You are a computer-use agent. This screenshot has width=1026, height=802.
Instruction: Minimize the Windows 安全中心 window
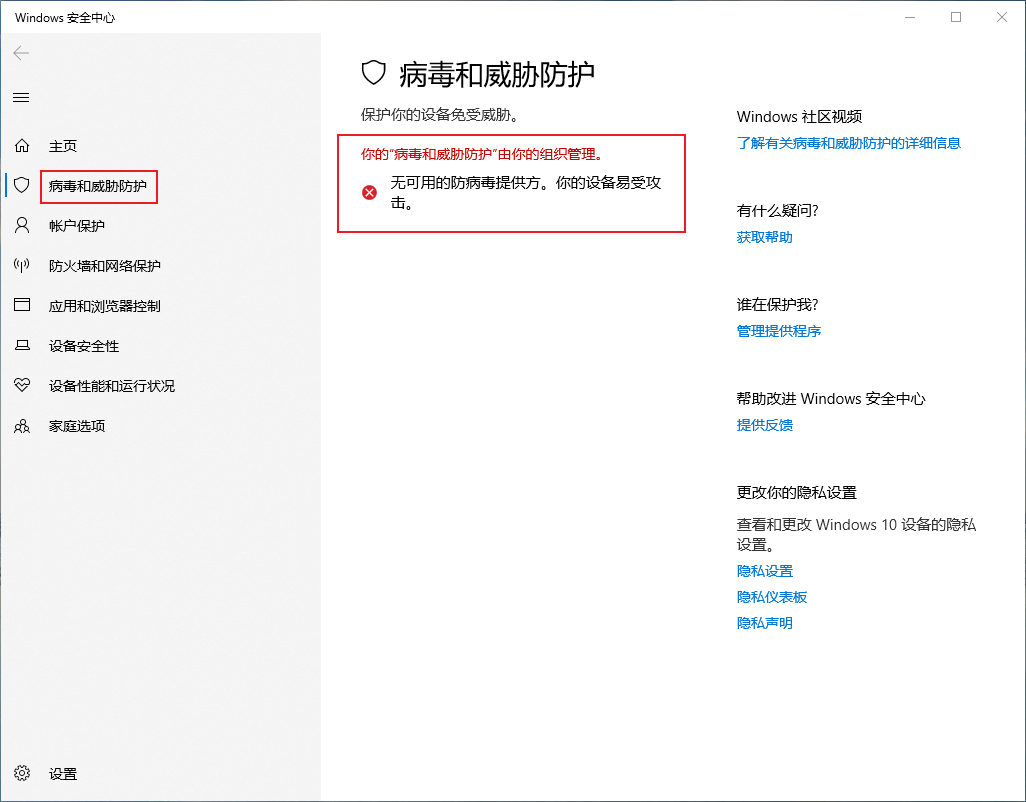910,17
